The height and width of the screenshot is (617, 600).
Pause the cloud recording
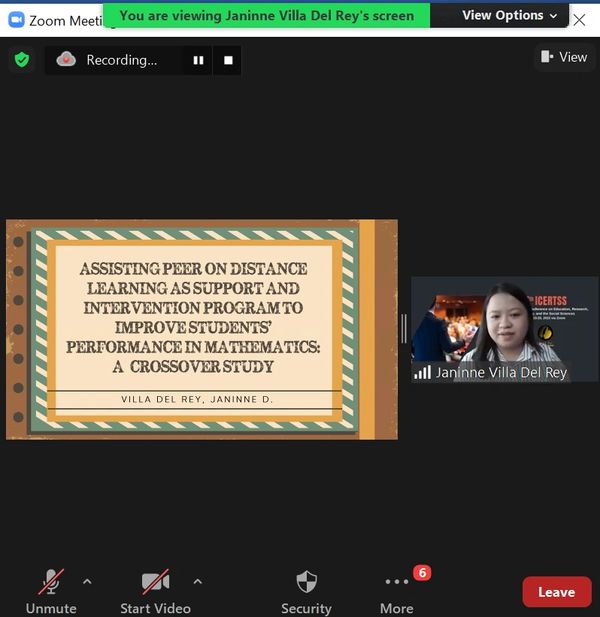[x=198, y=60]
